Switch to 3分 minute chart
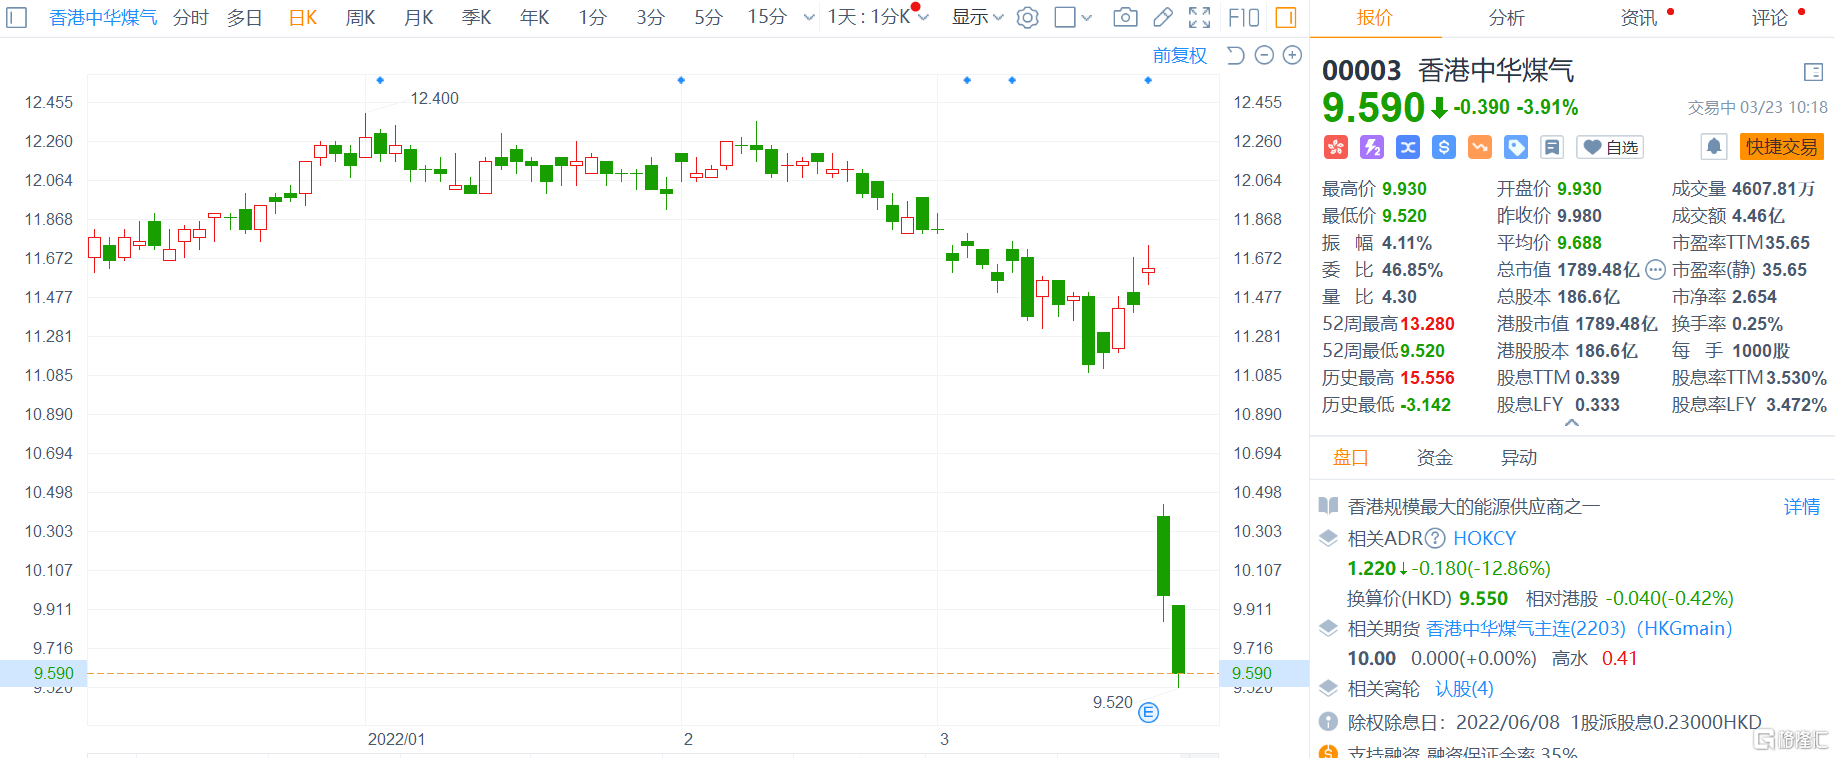This screenshot has height=758, width=1836. [x=650, y=17]
